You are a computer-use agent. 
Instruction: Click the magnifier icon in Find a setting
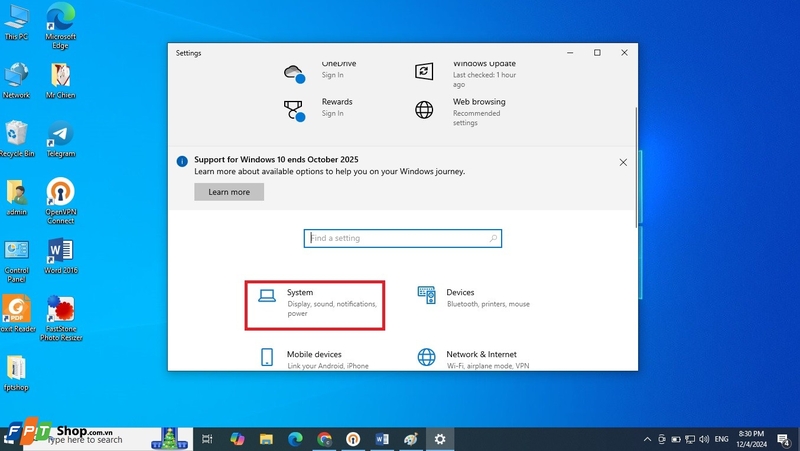493,238
